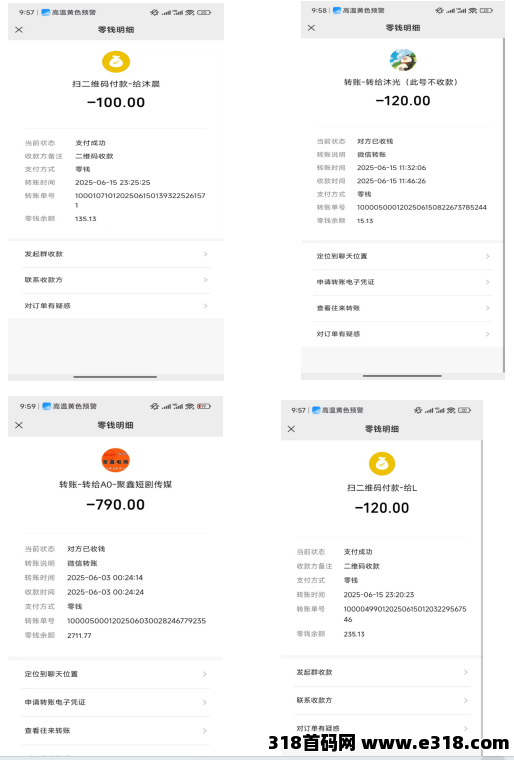Screen dimensions: 514x760
Task: Select the title 转账-转给A0-聚鑫短剧传媒
Action: coord(115,484)
